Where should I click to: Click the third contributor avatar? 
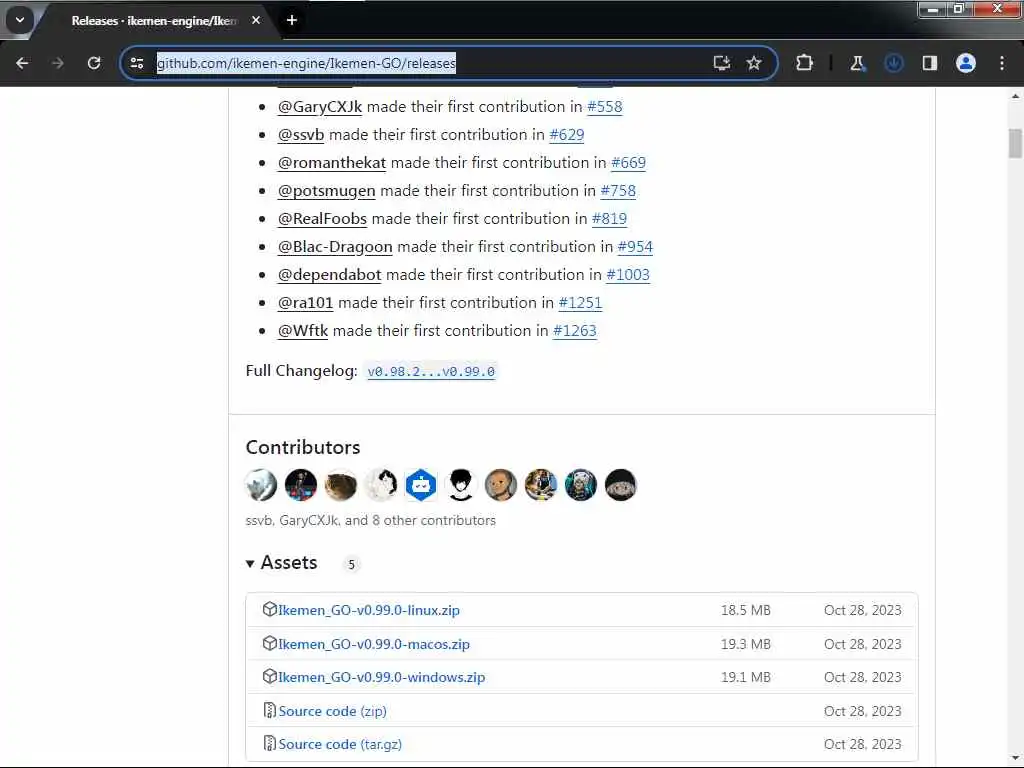(x=341, y=485)
